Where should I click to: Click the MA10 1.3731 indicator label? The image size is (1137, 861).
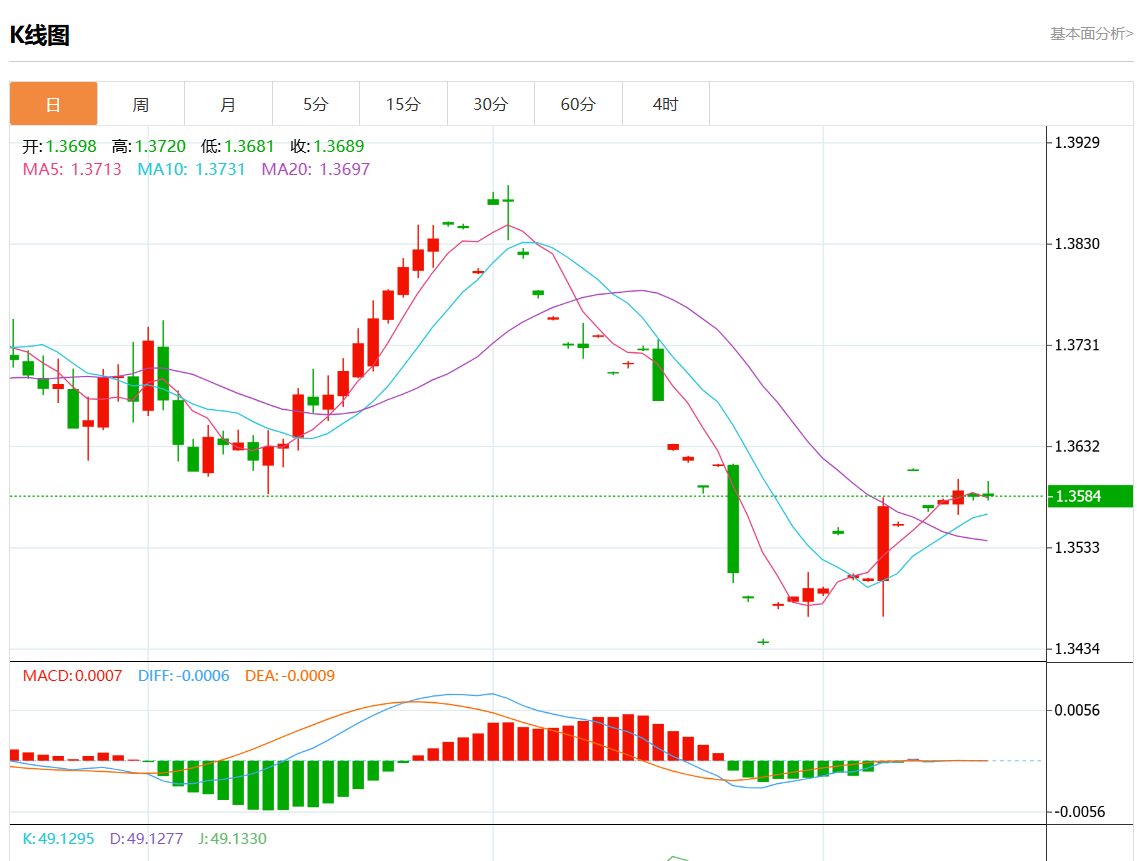coord(191,169)
